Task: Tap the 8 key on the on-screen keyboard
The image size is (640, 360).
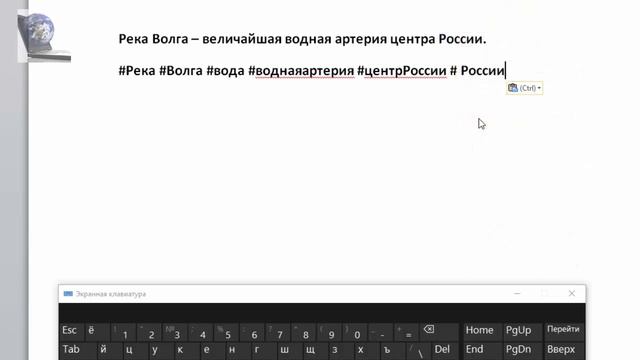Action: coord(303,332)
